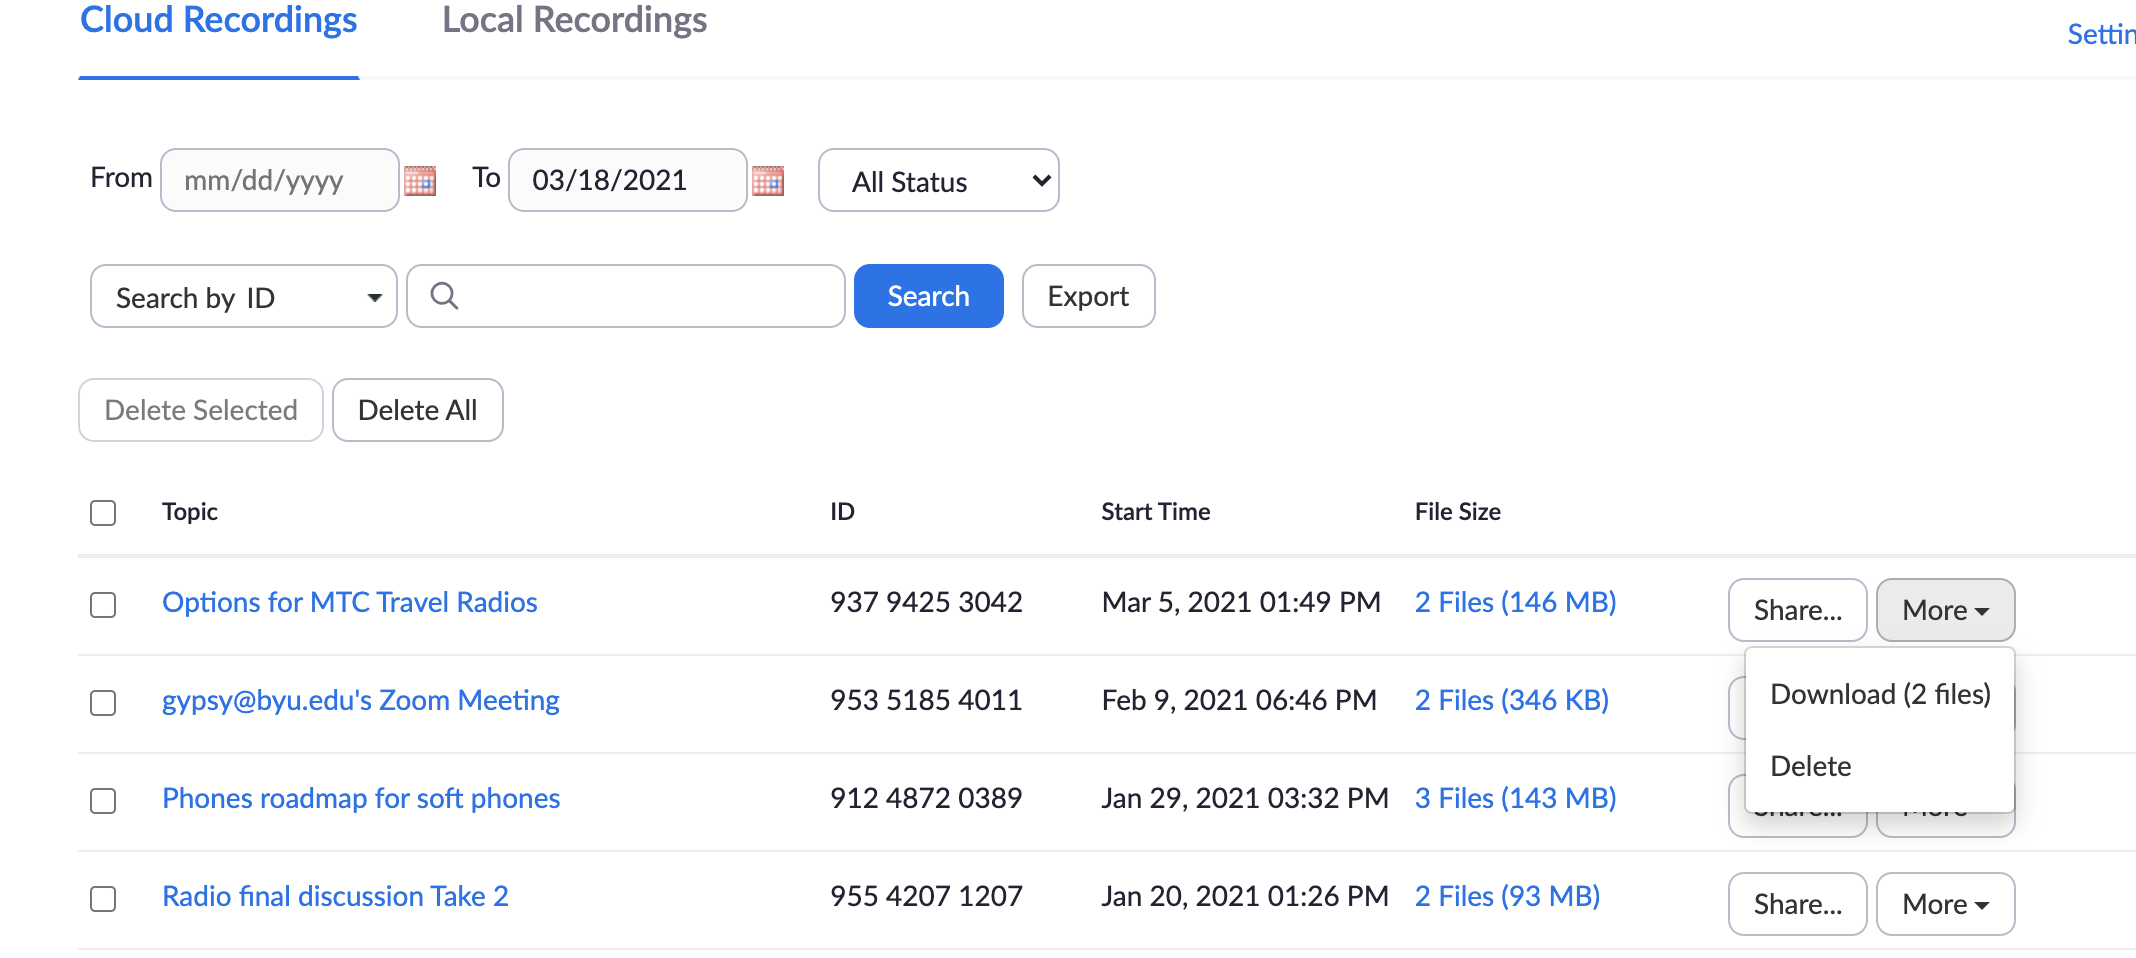The height and width of the screenshot is (958, 2136).
Task: Click the magnifier icon in search box
Action: tap(444, 296)
